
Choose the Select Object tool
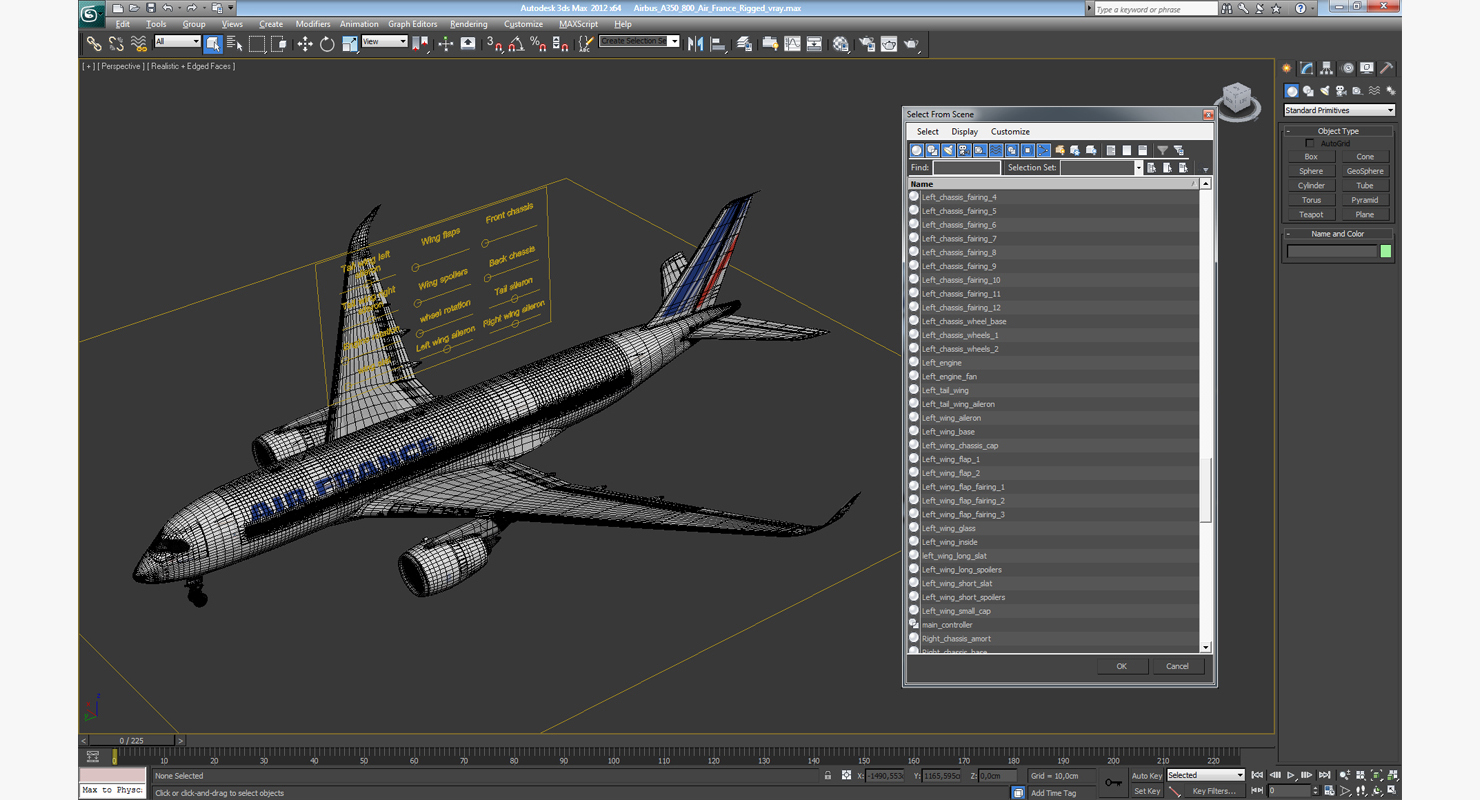click(x=213, y=44)
